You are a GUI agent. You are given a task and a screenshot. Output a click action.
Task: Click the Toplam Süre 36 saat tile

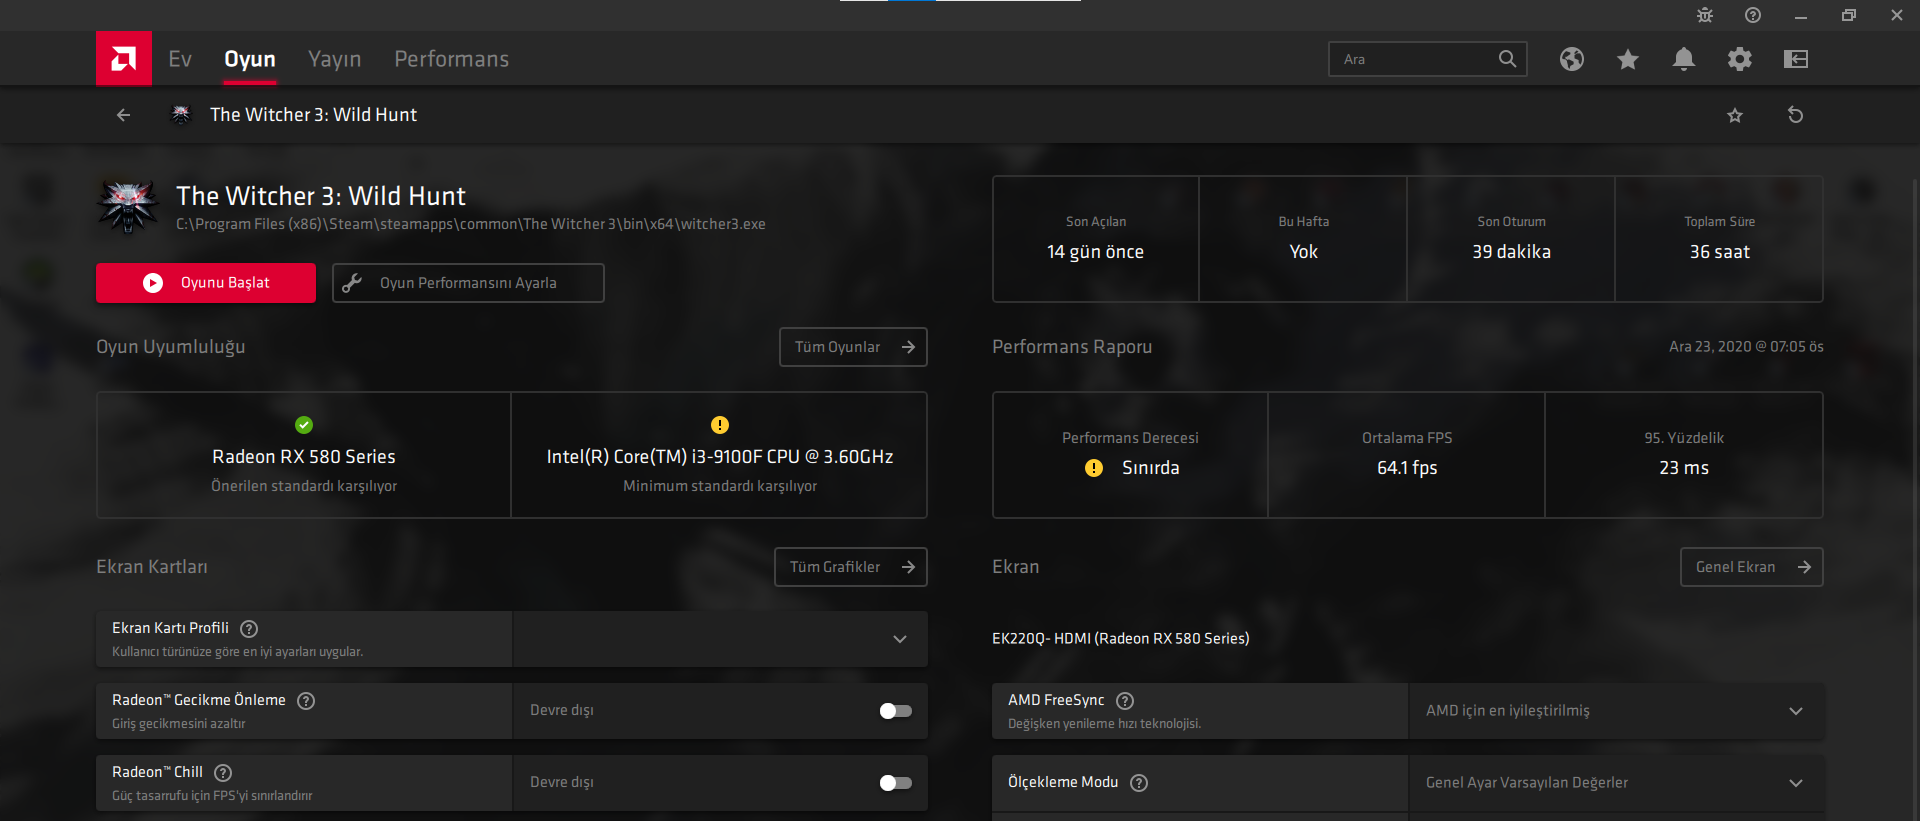click(x=1720, y=239)
